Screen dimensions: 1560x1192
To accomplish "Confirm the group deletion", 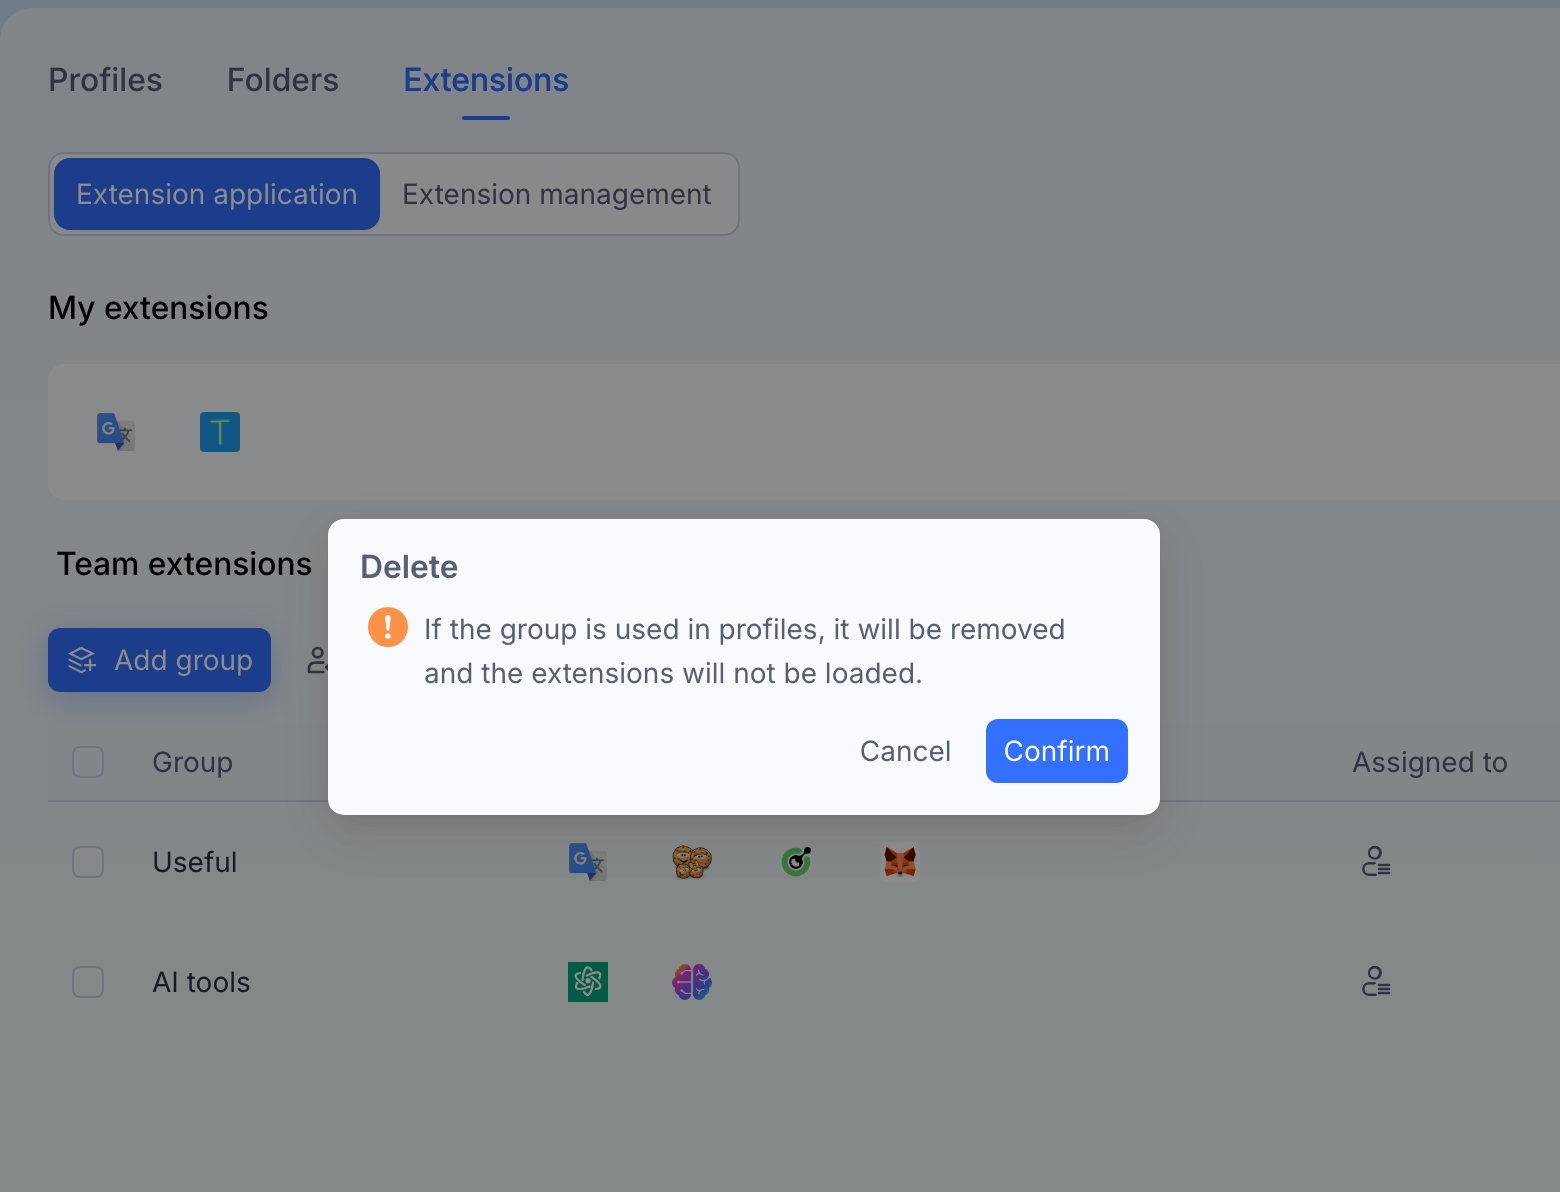I will pyautogui.click(x=1057, y=751).
